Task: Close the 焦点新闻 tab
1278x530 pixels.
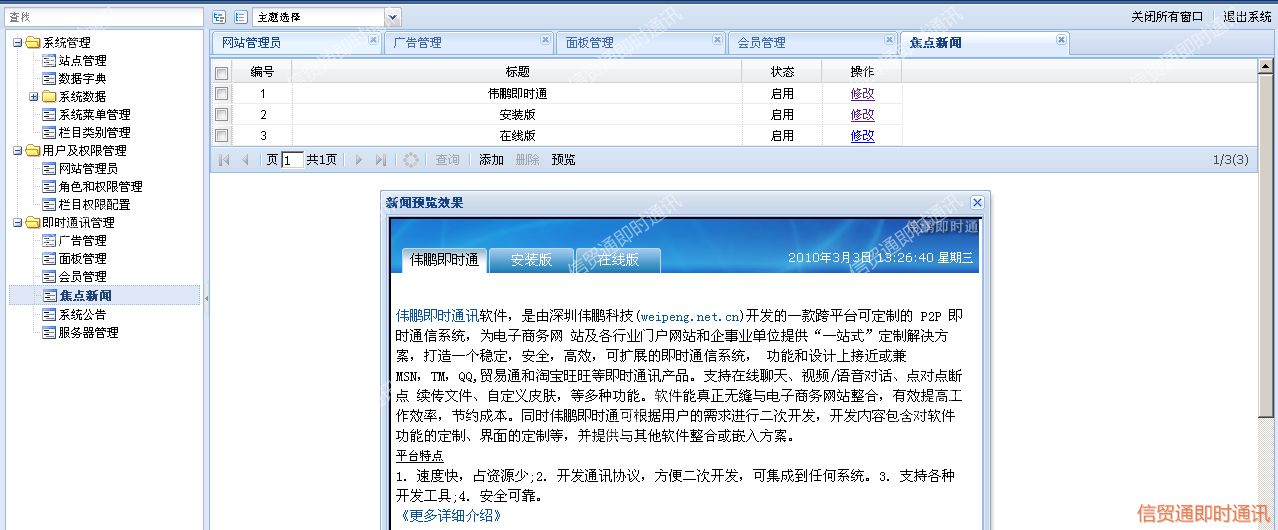Action: tap(1061, 40)
